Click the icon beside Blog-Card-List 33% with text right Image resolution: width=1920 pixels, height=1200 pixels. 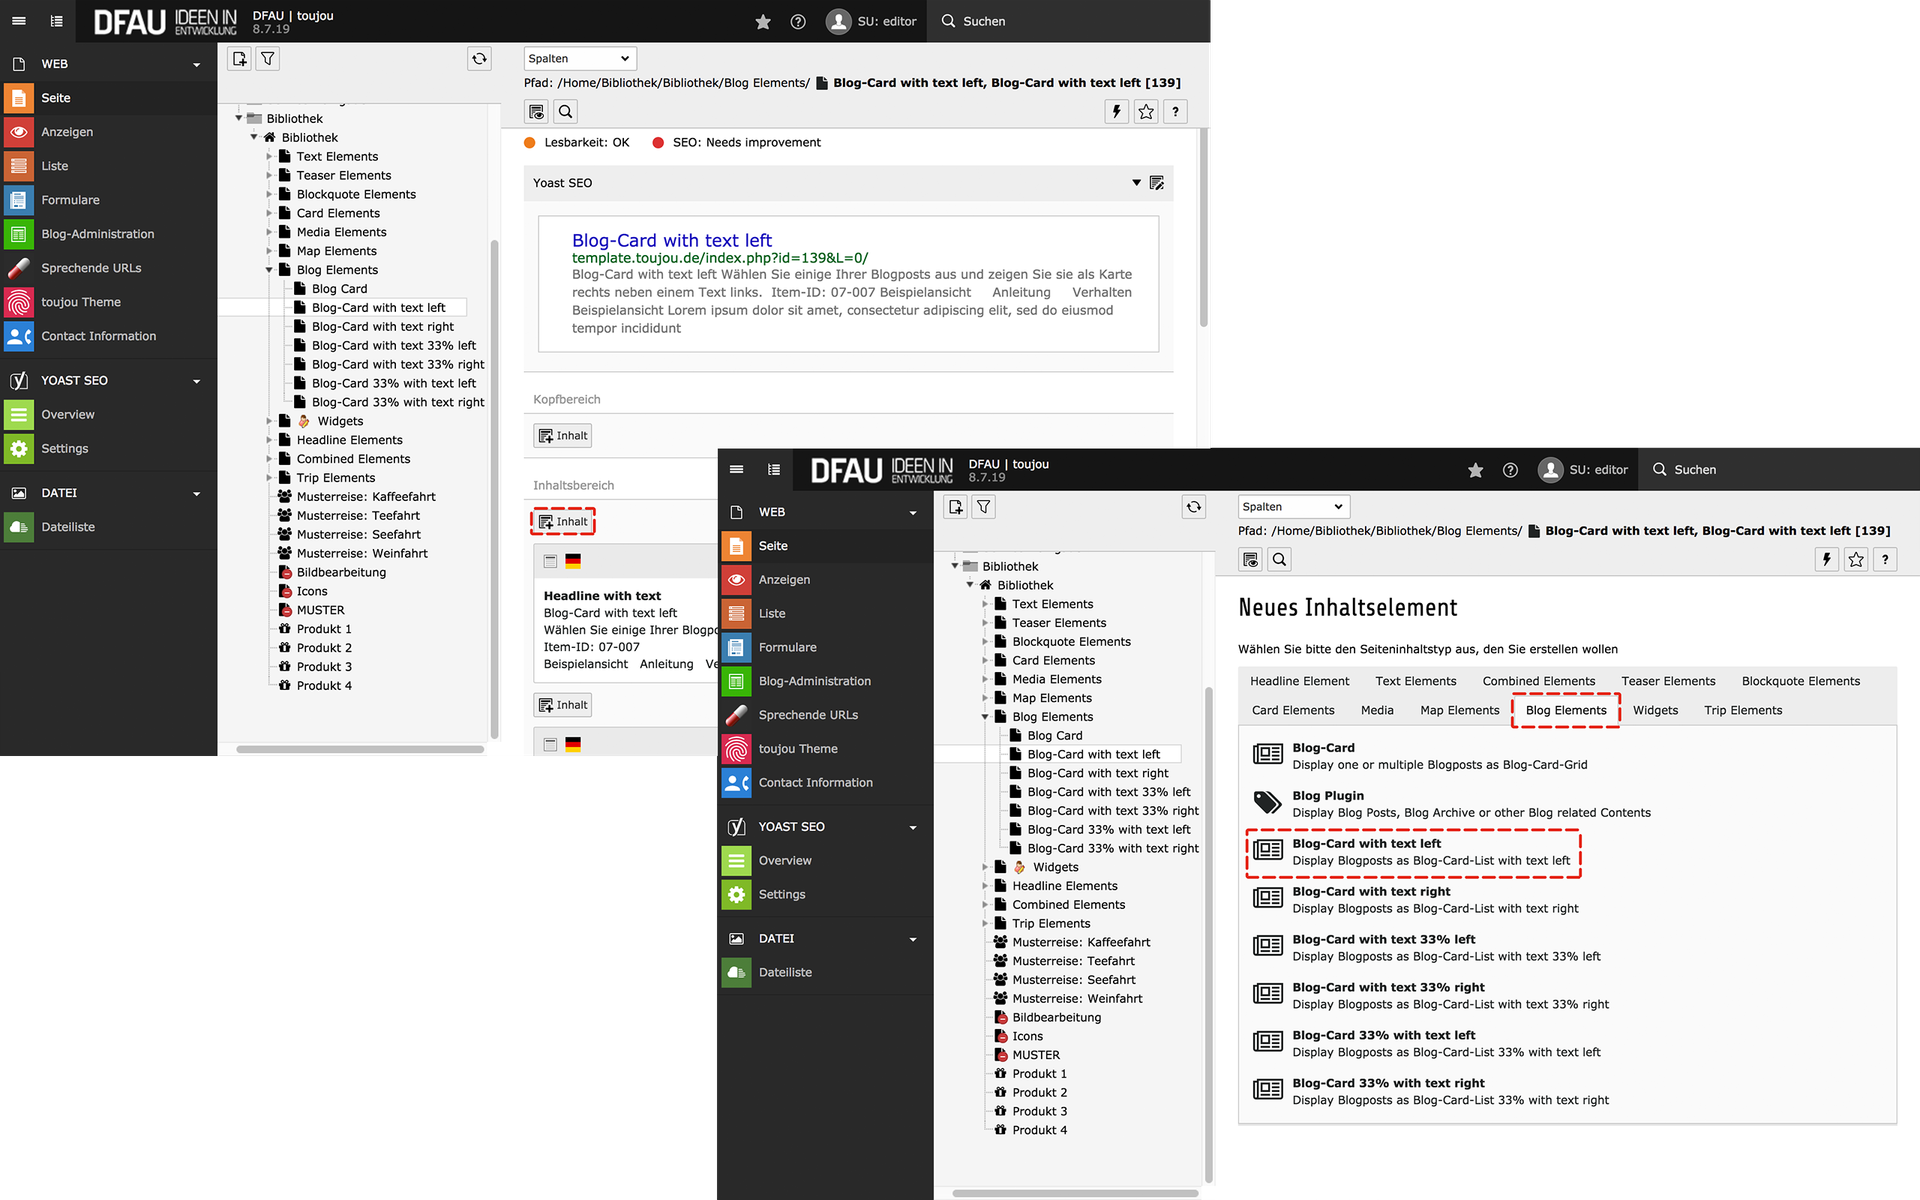1267,1090
